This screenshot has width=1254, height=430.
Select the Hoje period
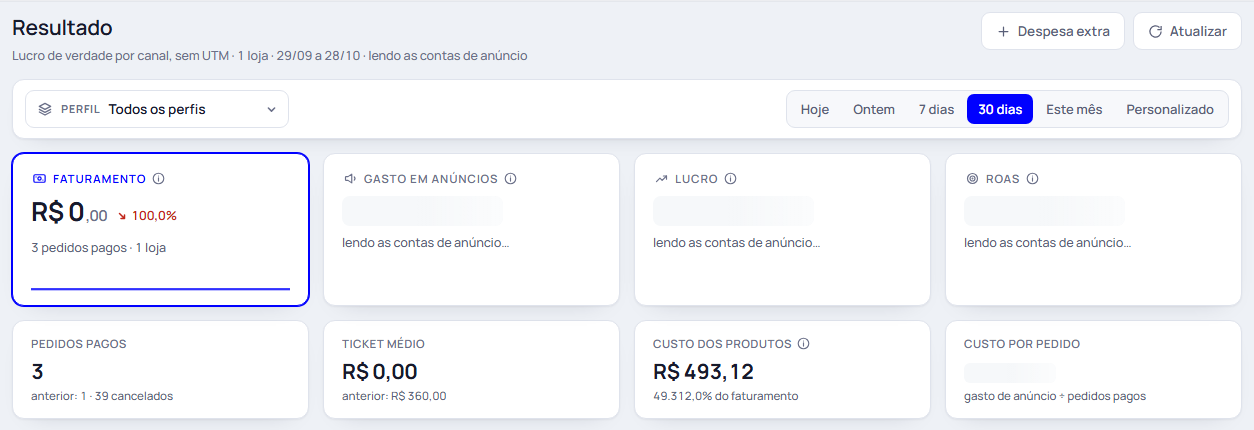tap(815, 109)
